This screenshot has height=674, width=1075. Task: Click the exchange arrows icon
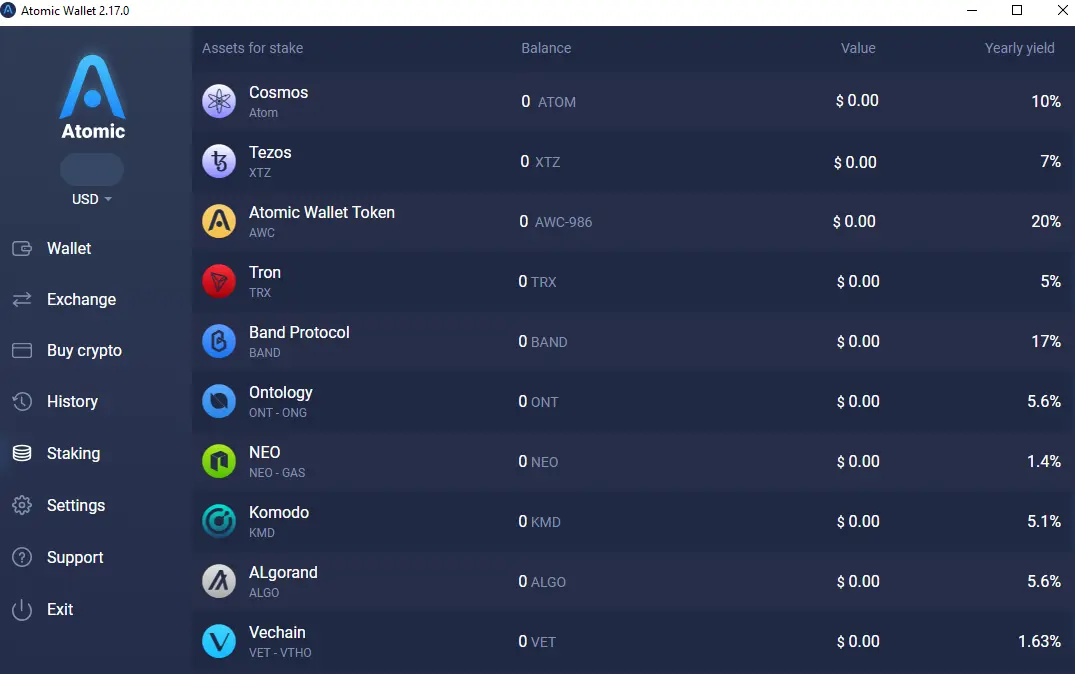22,299
